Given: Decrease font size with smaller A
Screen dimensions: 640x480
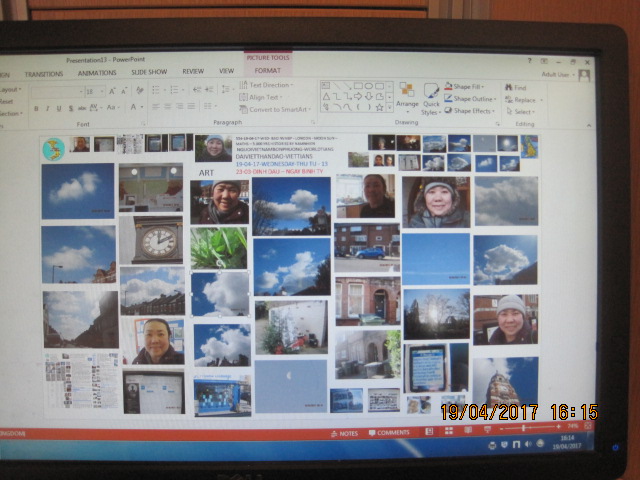Looking at the screenshot, I should tap(124, 91).
